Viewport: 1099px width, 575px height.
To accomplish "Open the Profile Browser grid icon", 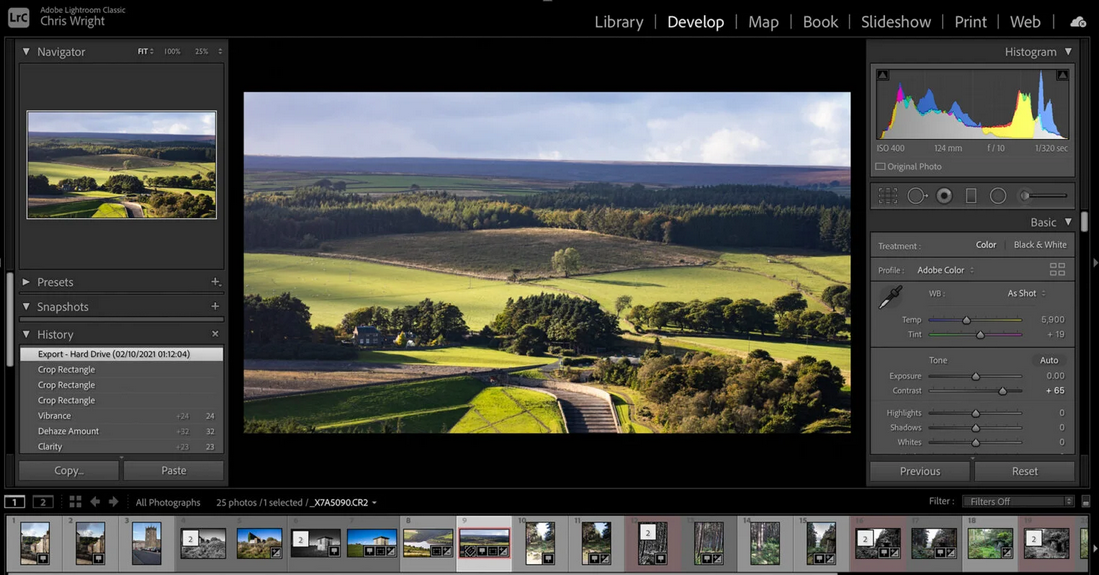I will click(1057, 269).
